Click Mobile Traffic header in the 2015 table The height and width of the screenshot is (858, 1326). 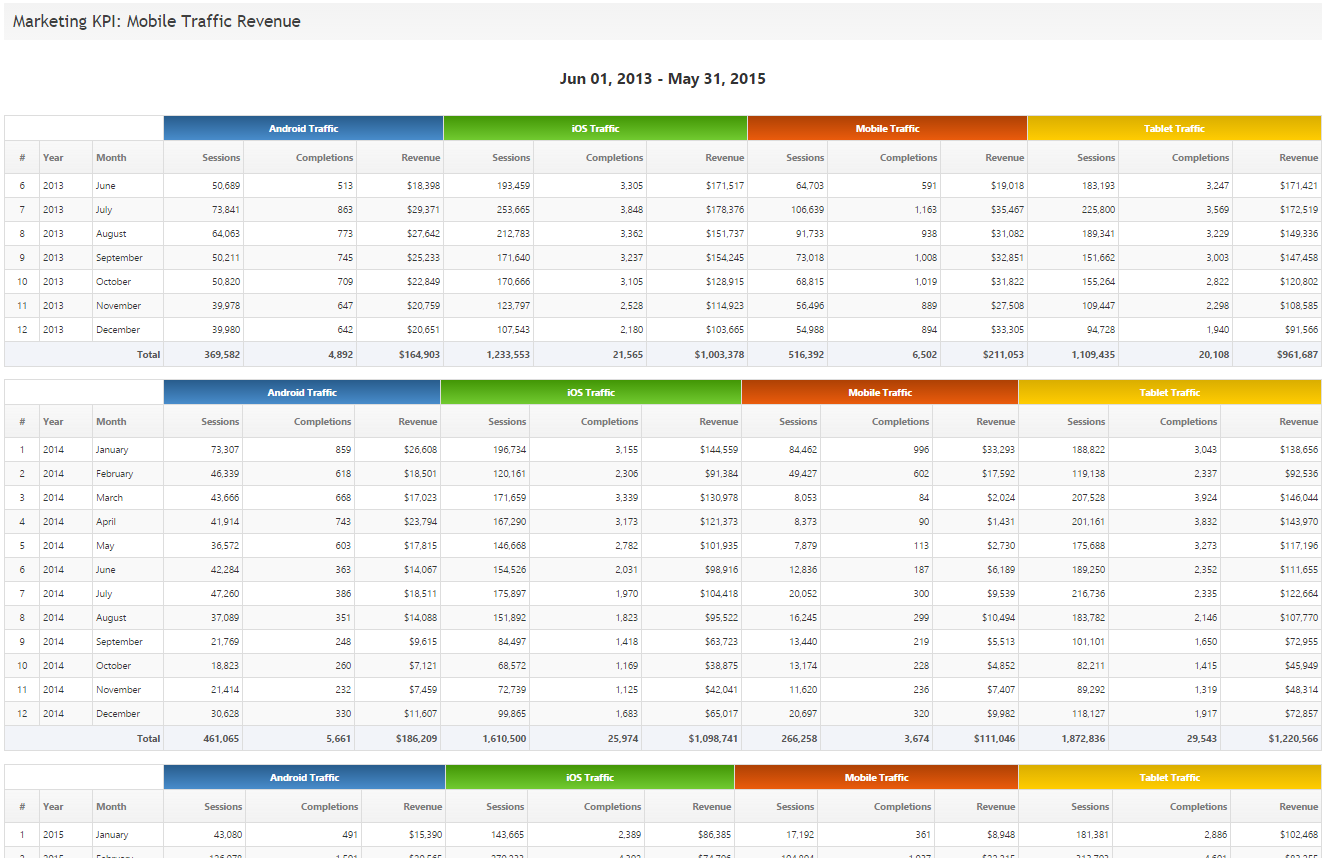pos(876,778)
